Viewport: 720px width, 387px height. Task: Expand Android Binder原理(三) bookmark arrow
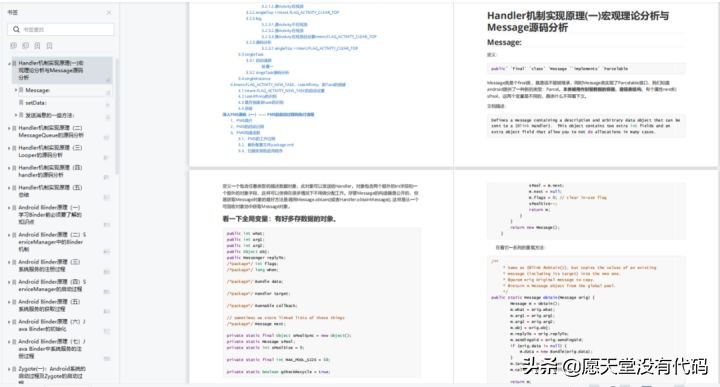(x=9, y=262)
